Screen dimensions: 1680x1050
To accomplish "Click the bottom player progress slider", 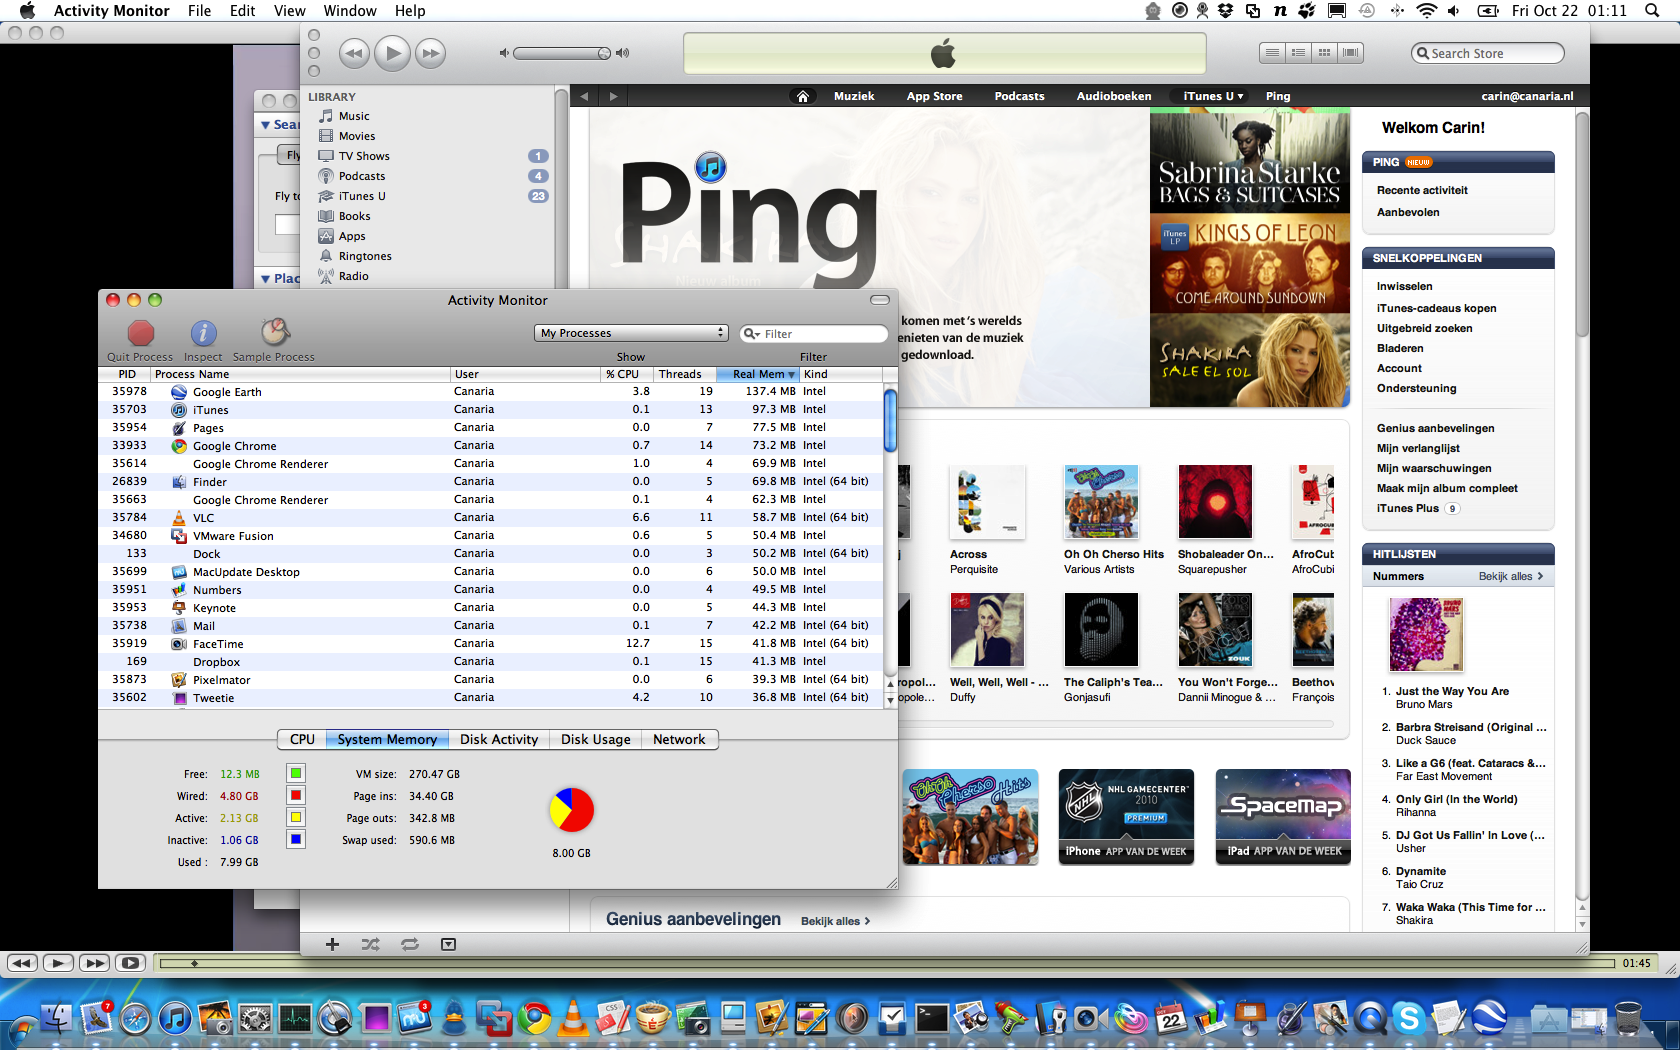I will (887, 963).
